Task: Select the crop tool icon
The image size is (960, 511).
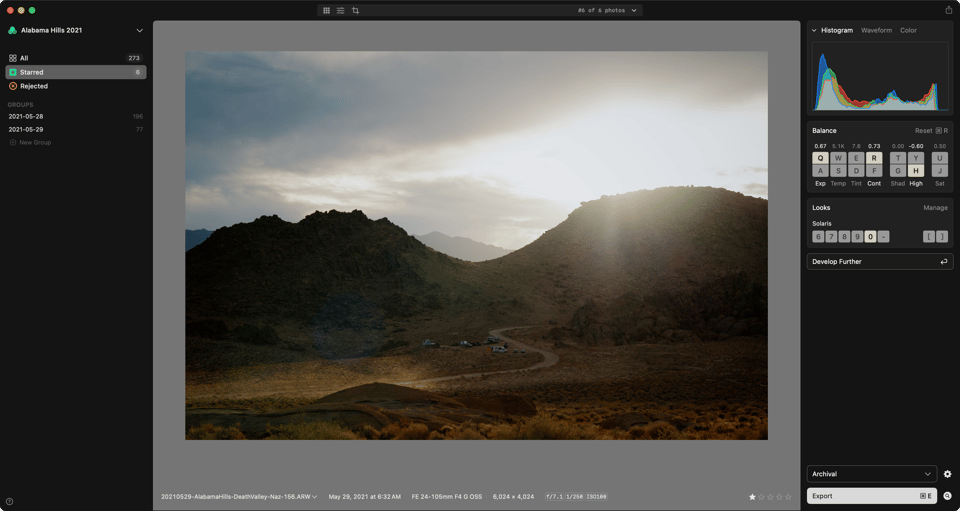Action: coord(355,10)
